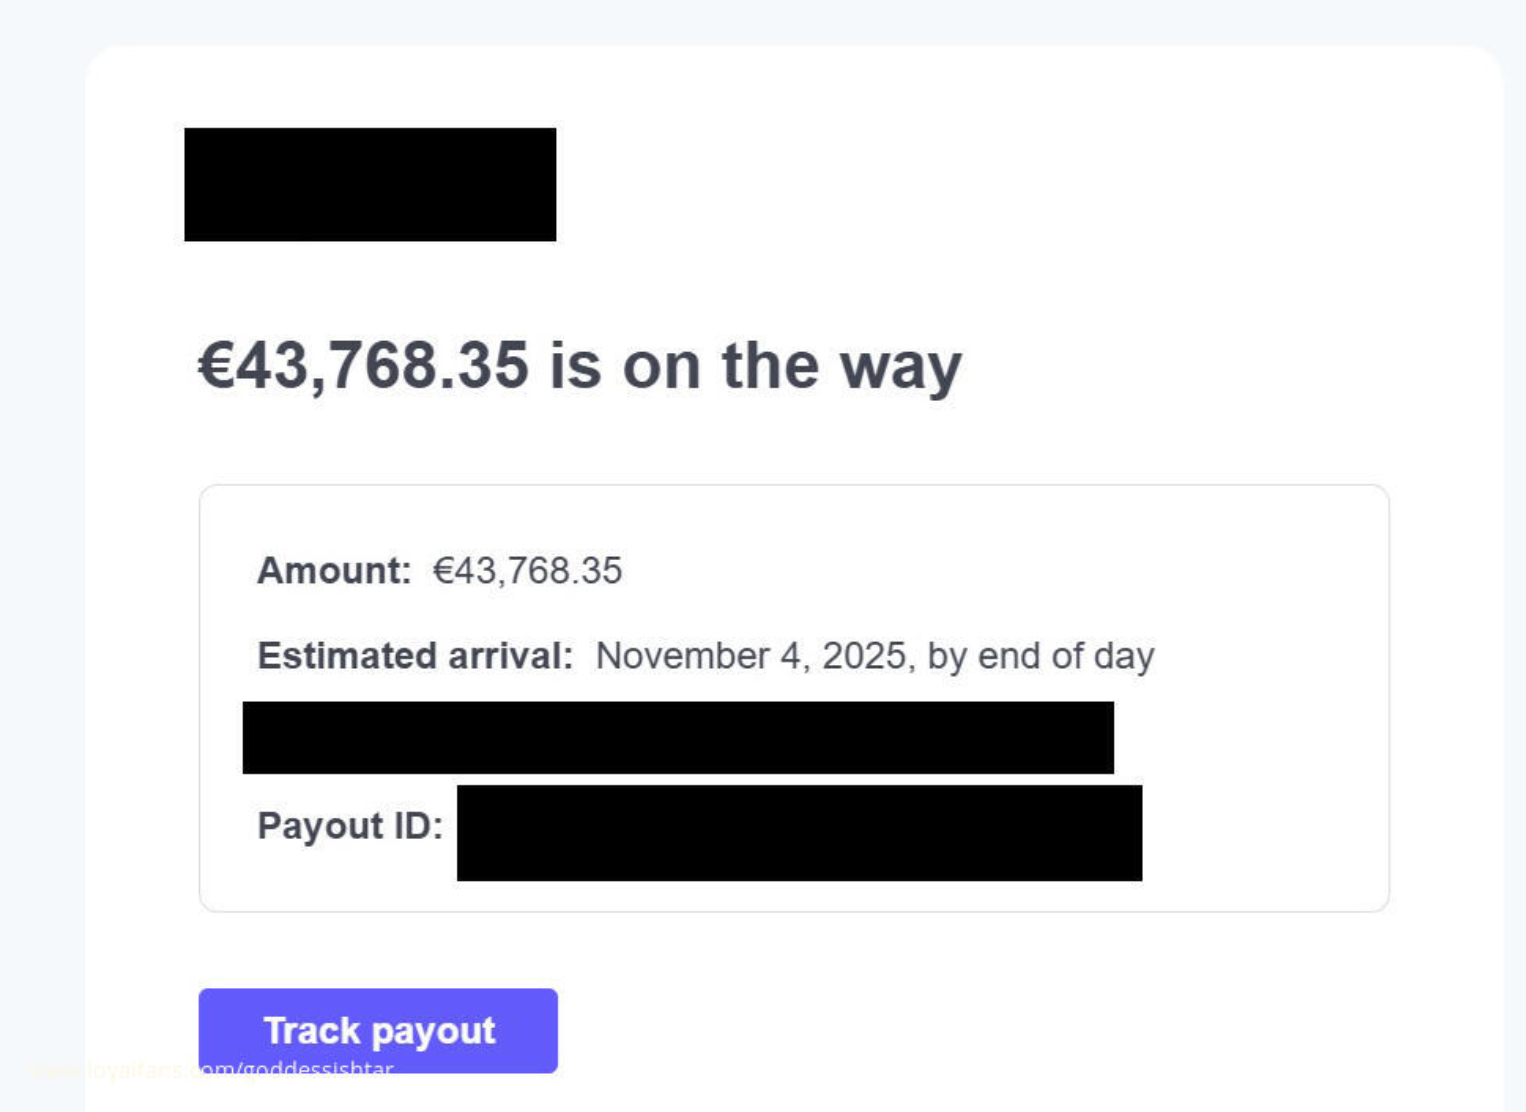Click the blacked-out line under Estimated arrival
The width and height of the screenshot is (1526, 1112).
click(678, 737)
